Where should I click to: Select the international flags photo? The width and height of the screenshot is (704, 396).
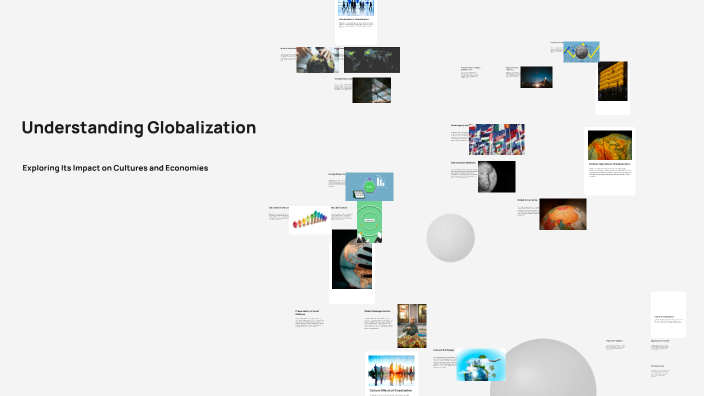click(497, 139)
